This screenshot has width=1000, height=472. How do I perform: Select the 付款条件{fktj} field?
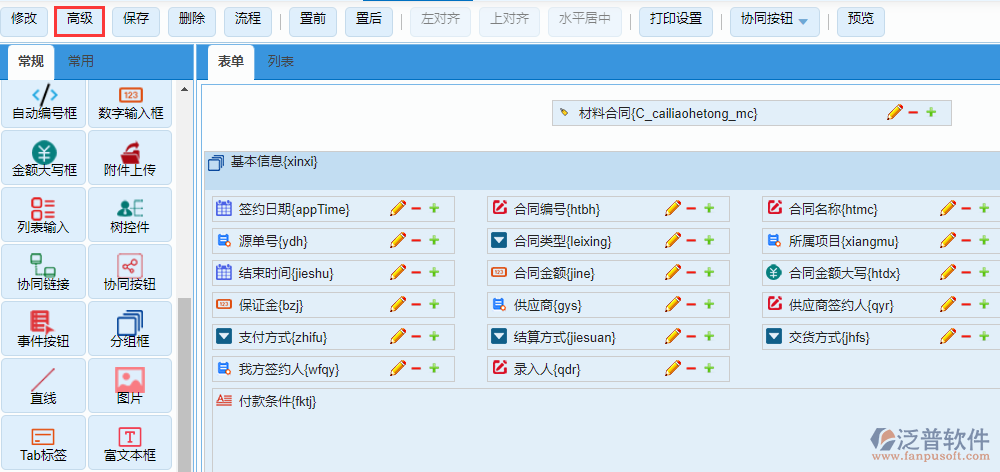click(606, 429)
